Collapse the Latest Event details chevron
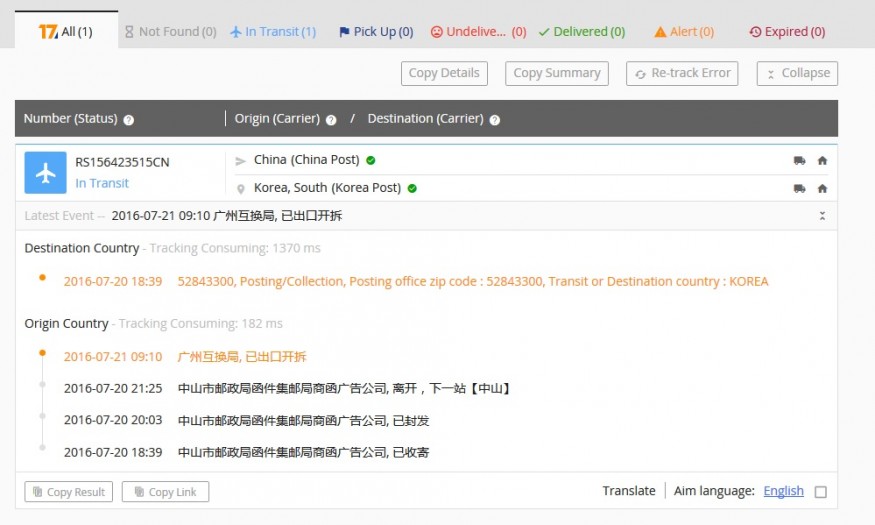 coord(822,216)
